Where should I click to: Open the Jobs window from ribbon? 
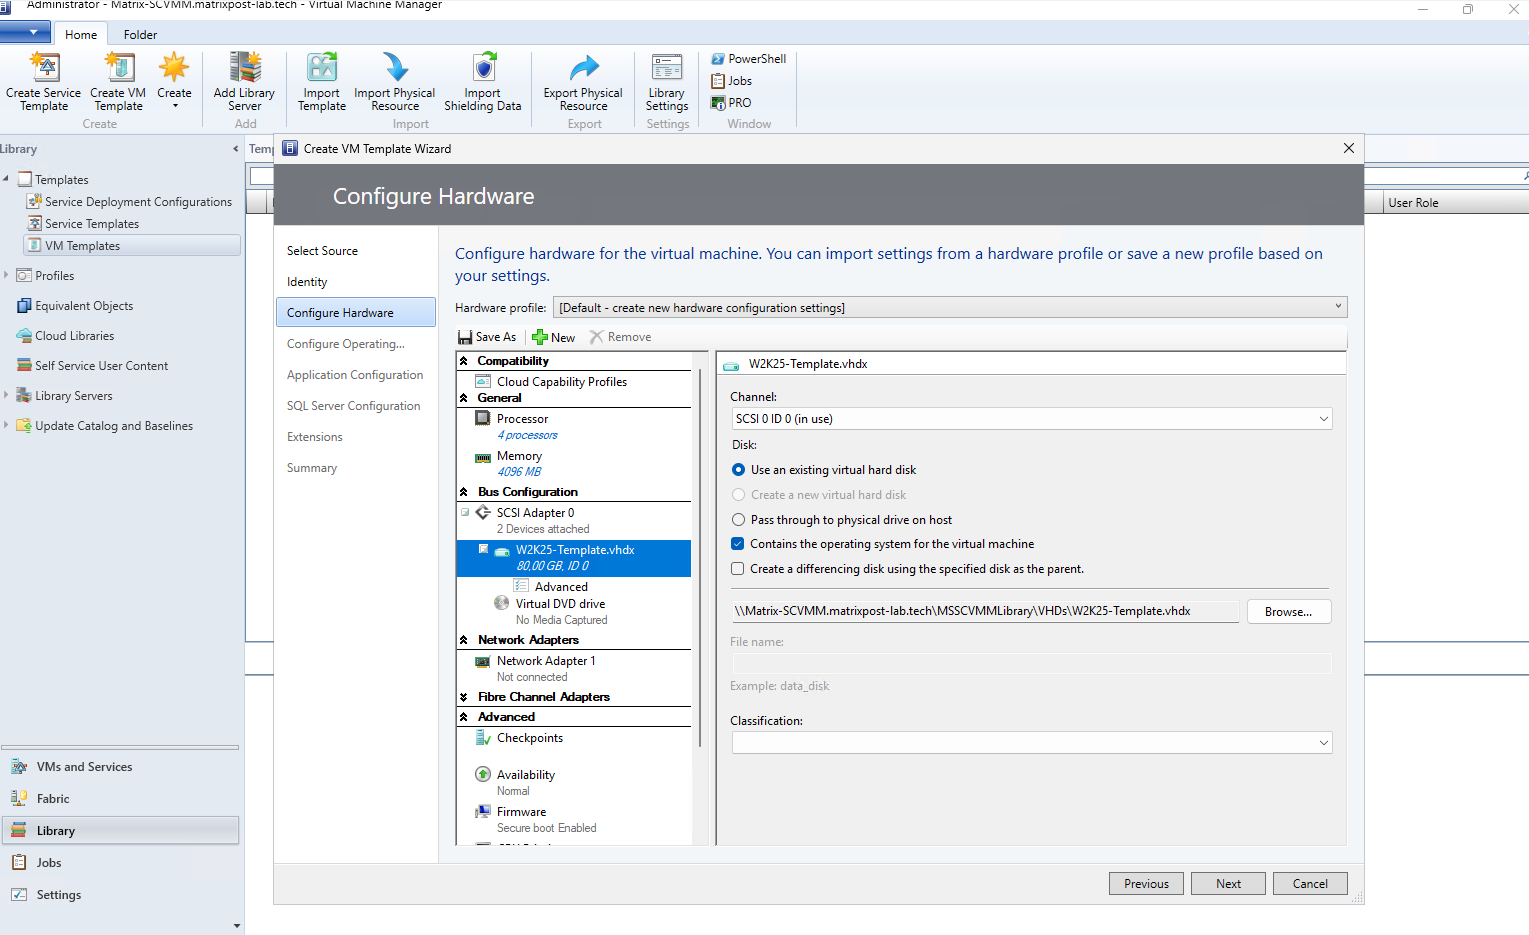[732, 81]
